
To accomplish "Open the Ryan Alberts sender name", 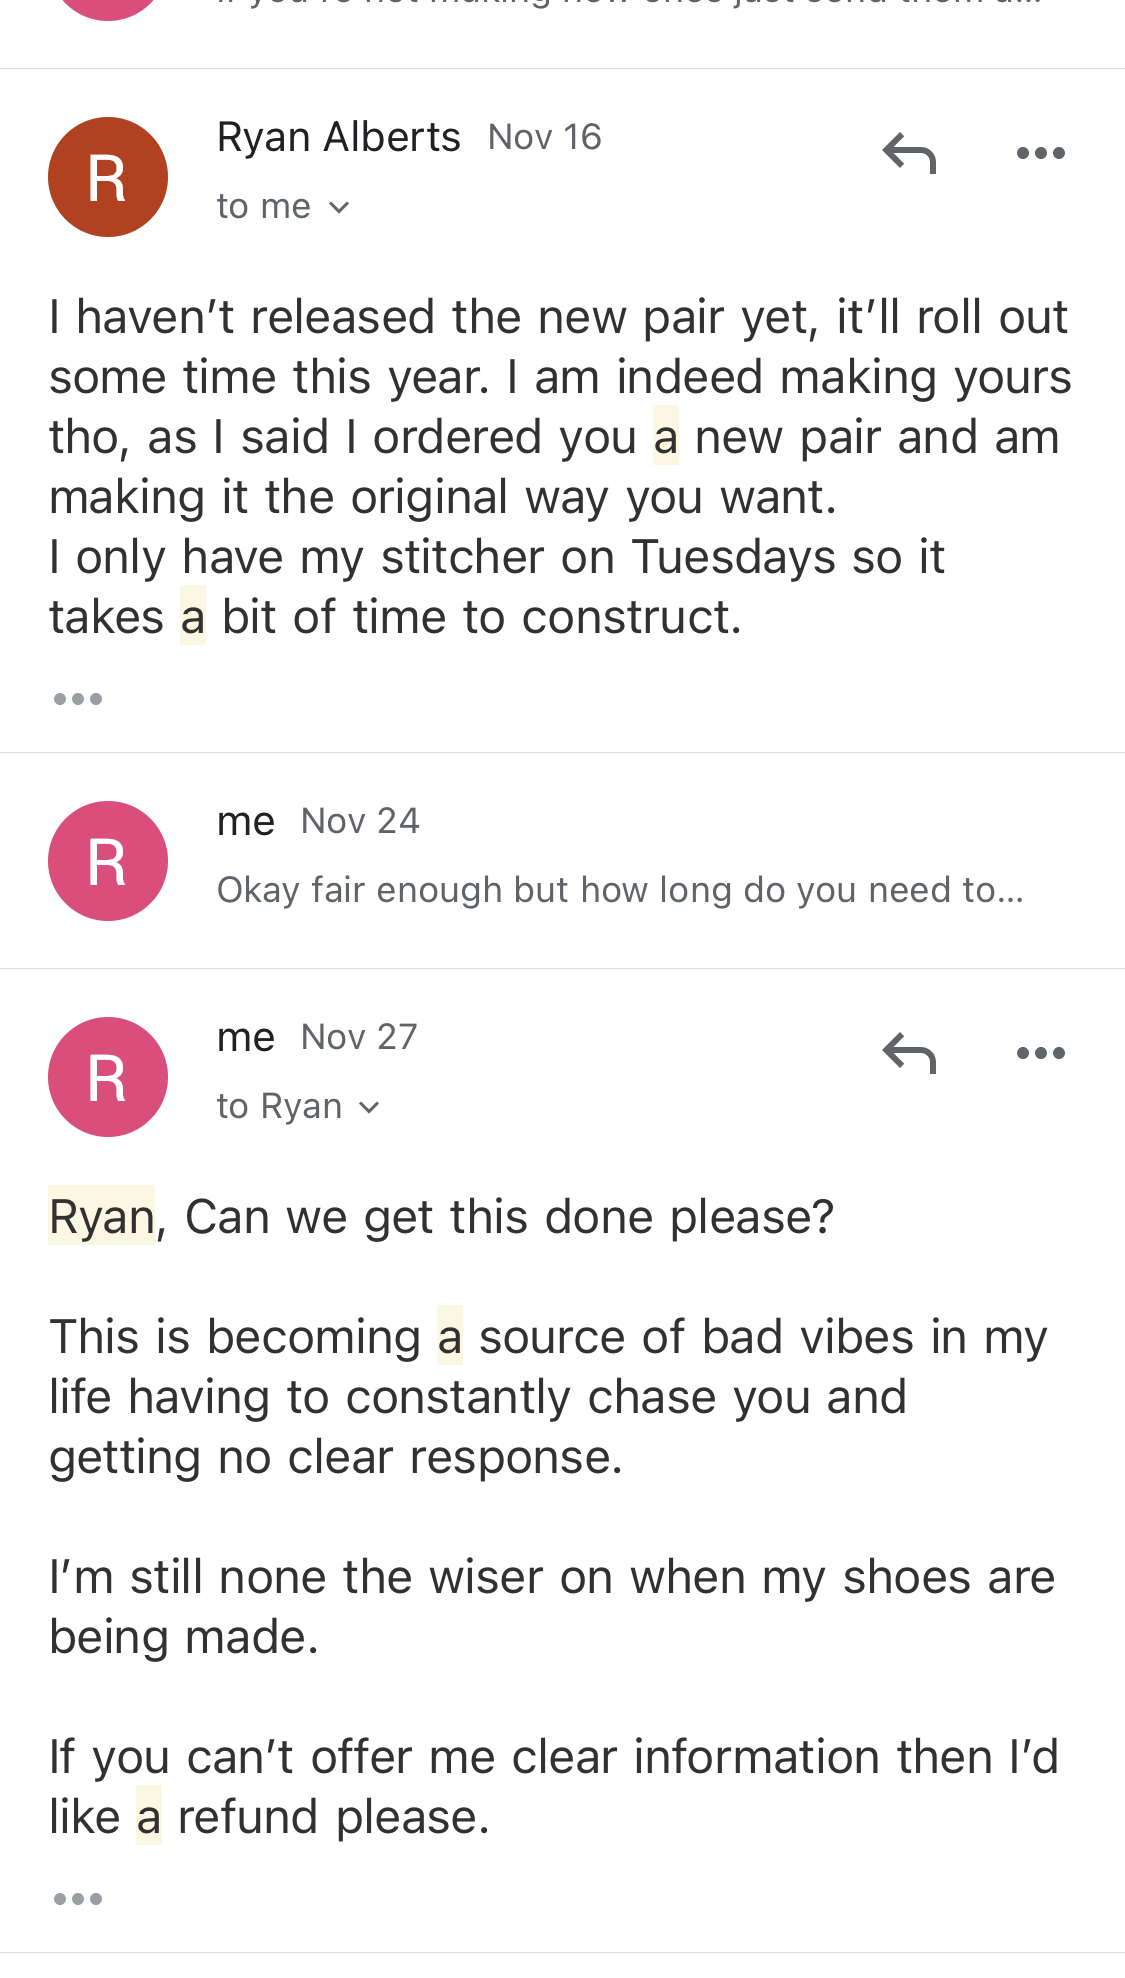I will (339, 137).
